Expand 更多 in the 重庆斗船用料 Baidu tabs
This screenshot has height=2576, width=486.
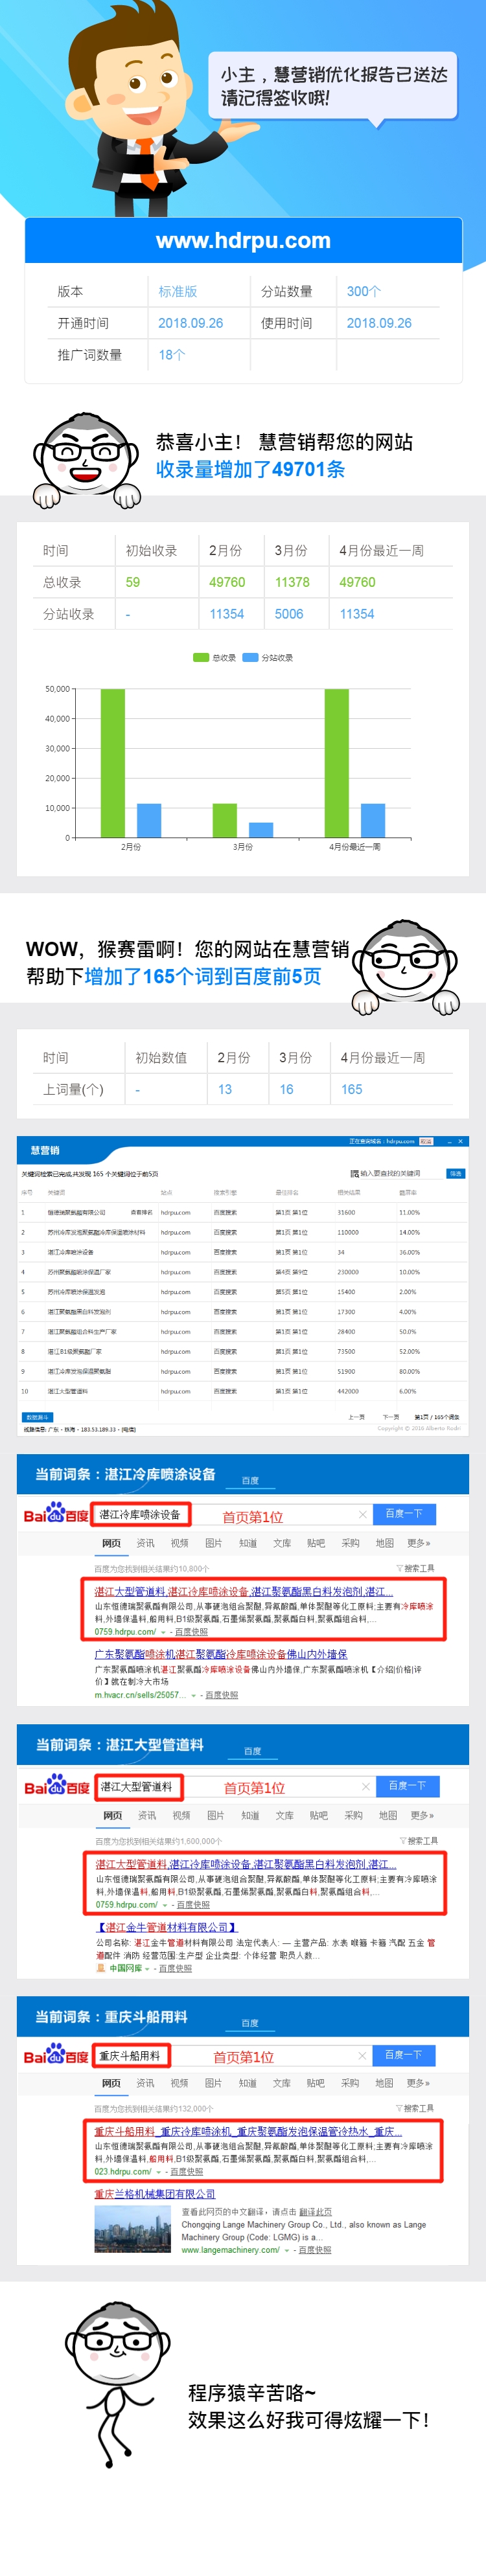[418, 2083]
